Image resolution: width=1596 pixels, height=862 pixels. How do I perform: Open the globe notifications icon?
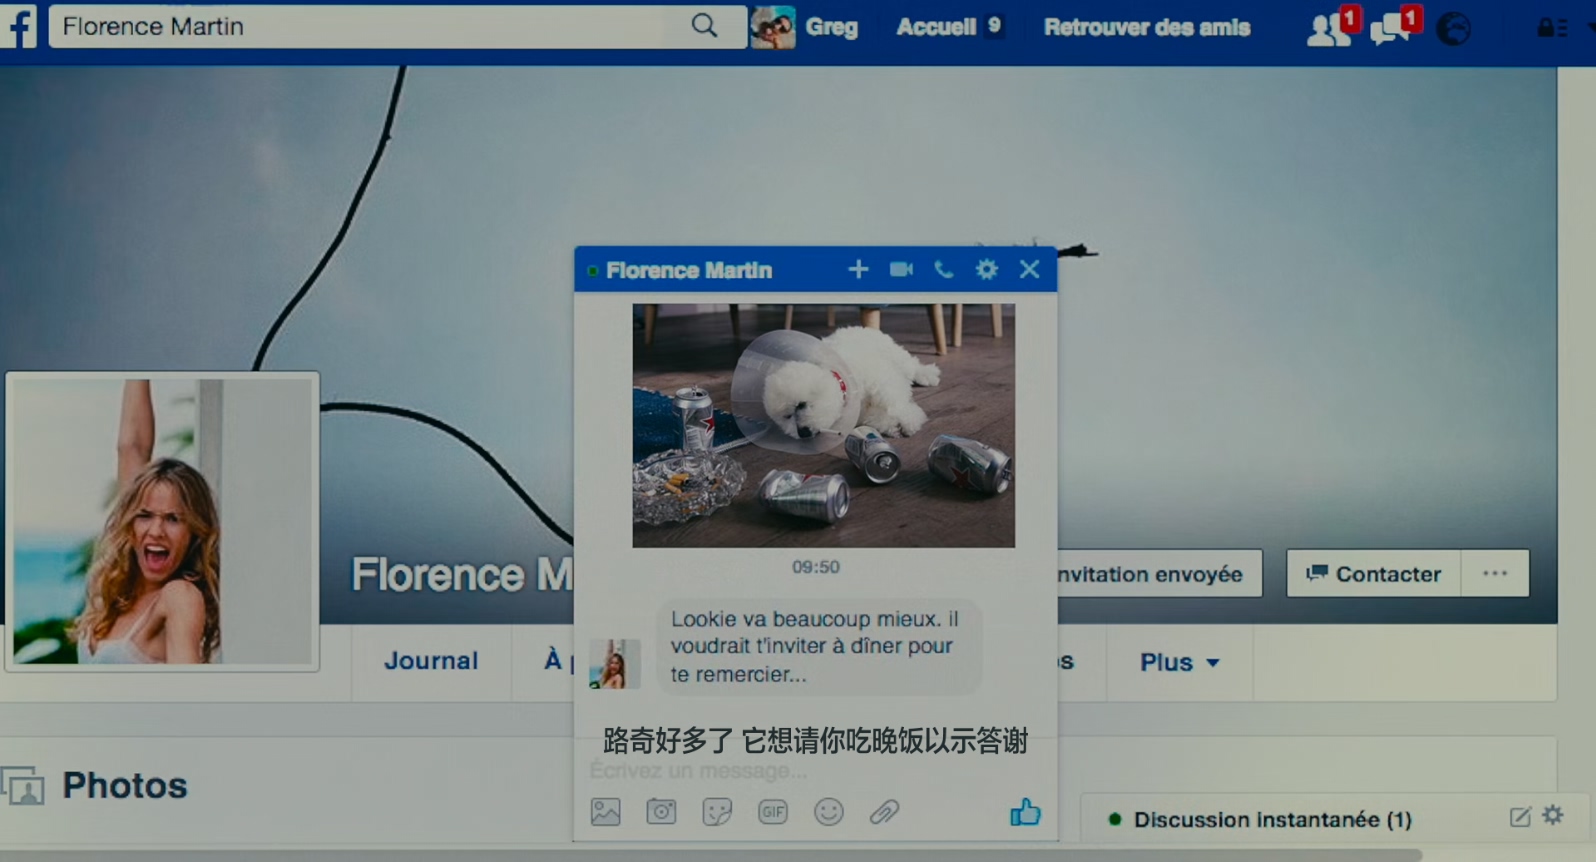(1453, 29)
